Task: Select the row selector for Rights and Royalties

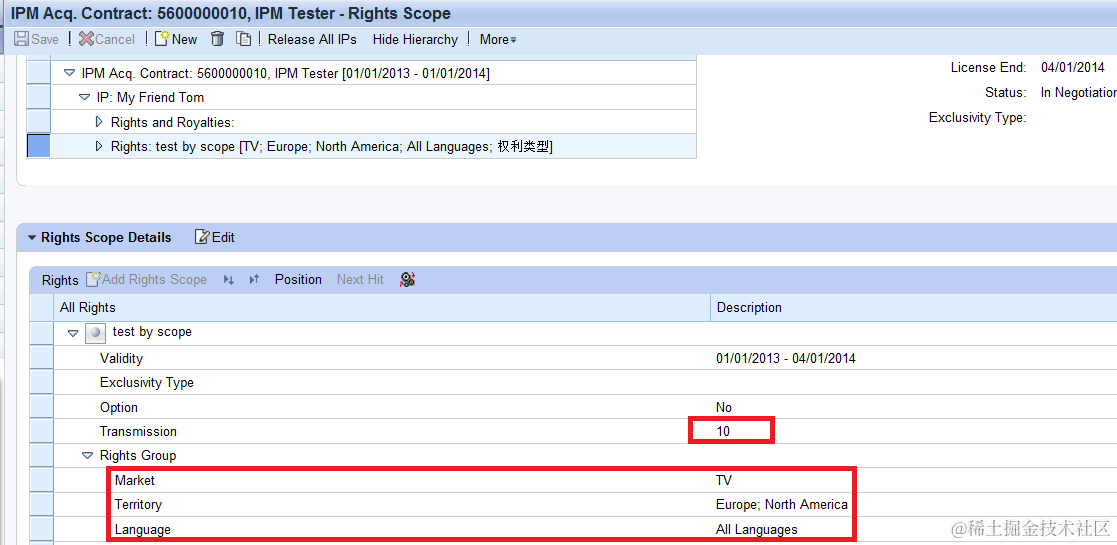Action: (x=38, y=121)
